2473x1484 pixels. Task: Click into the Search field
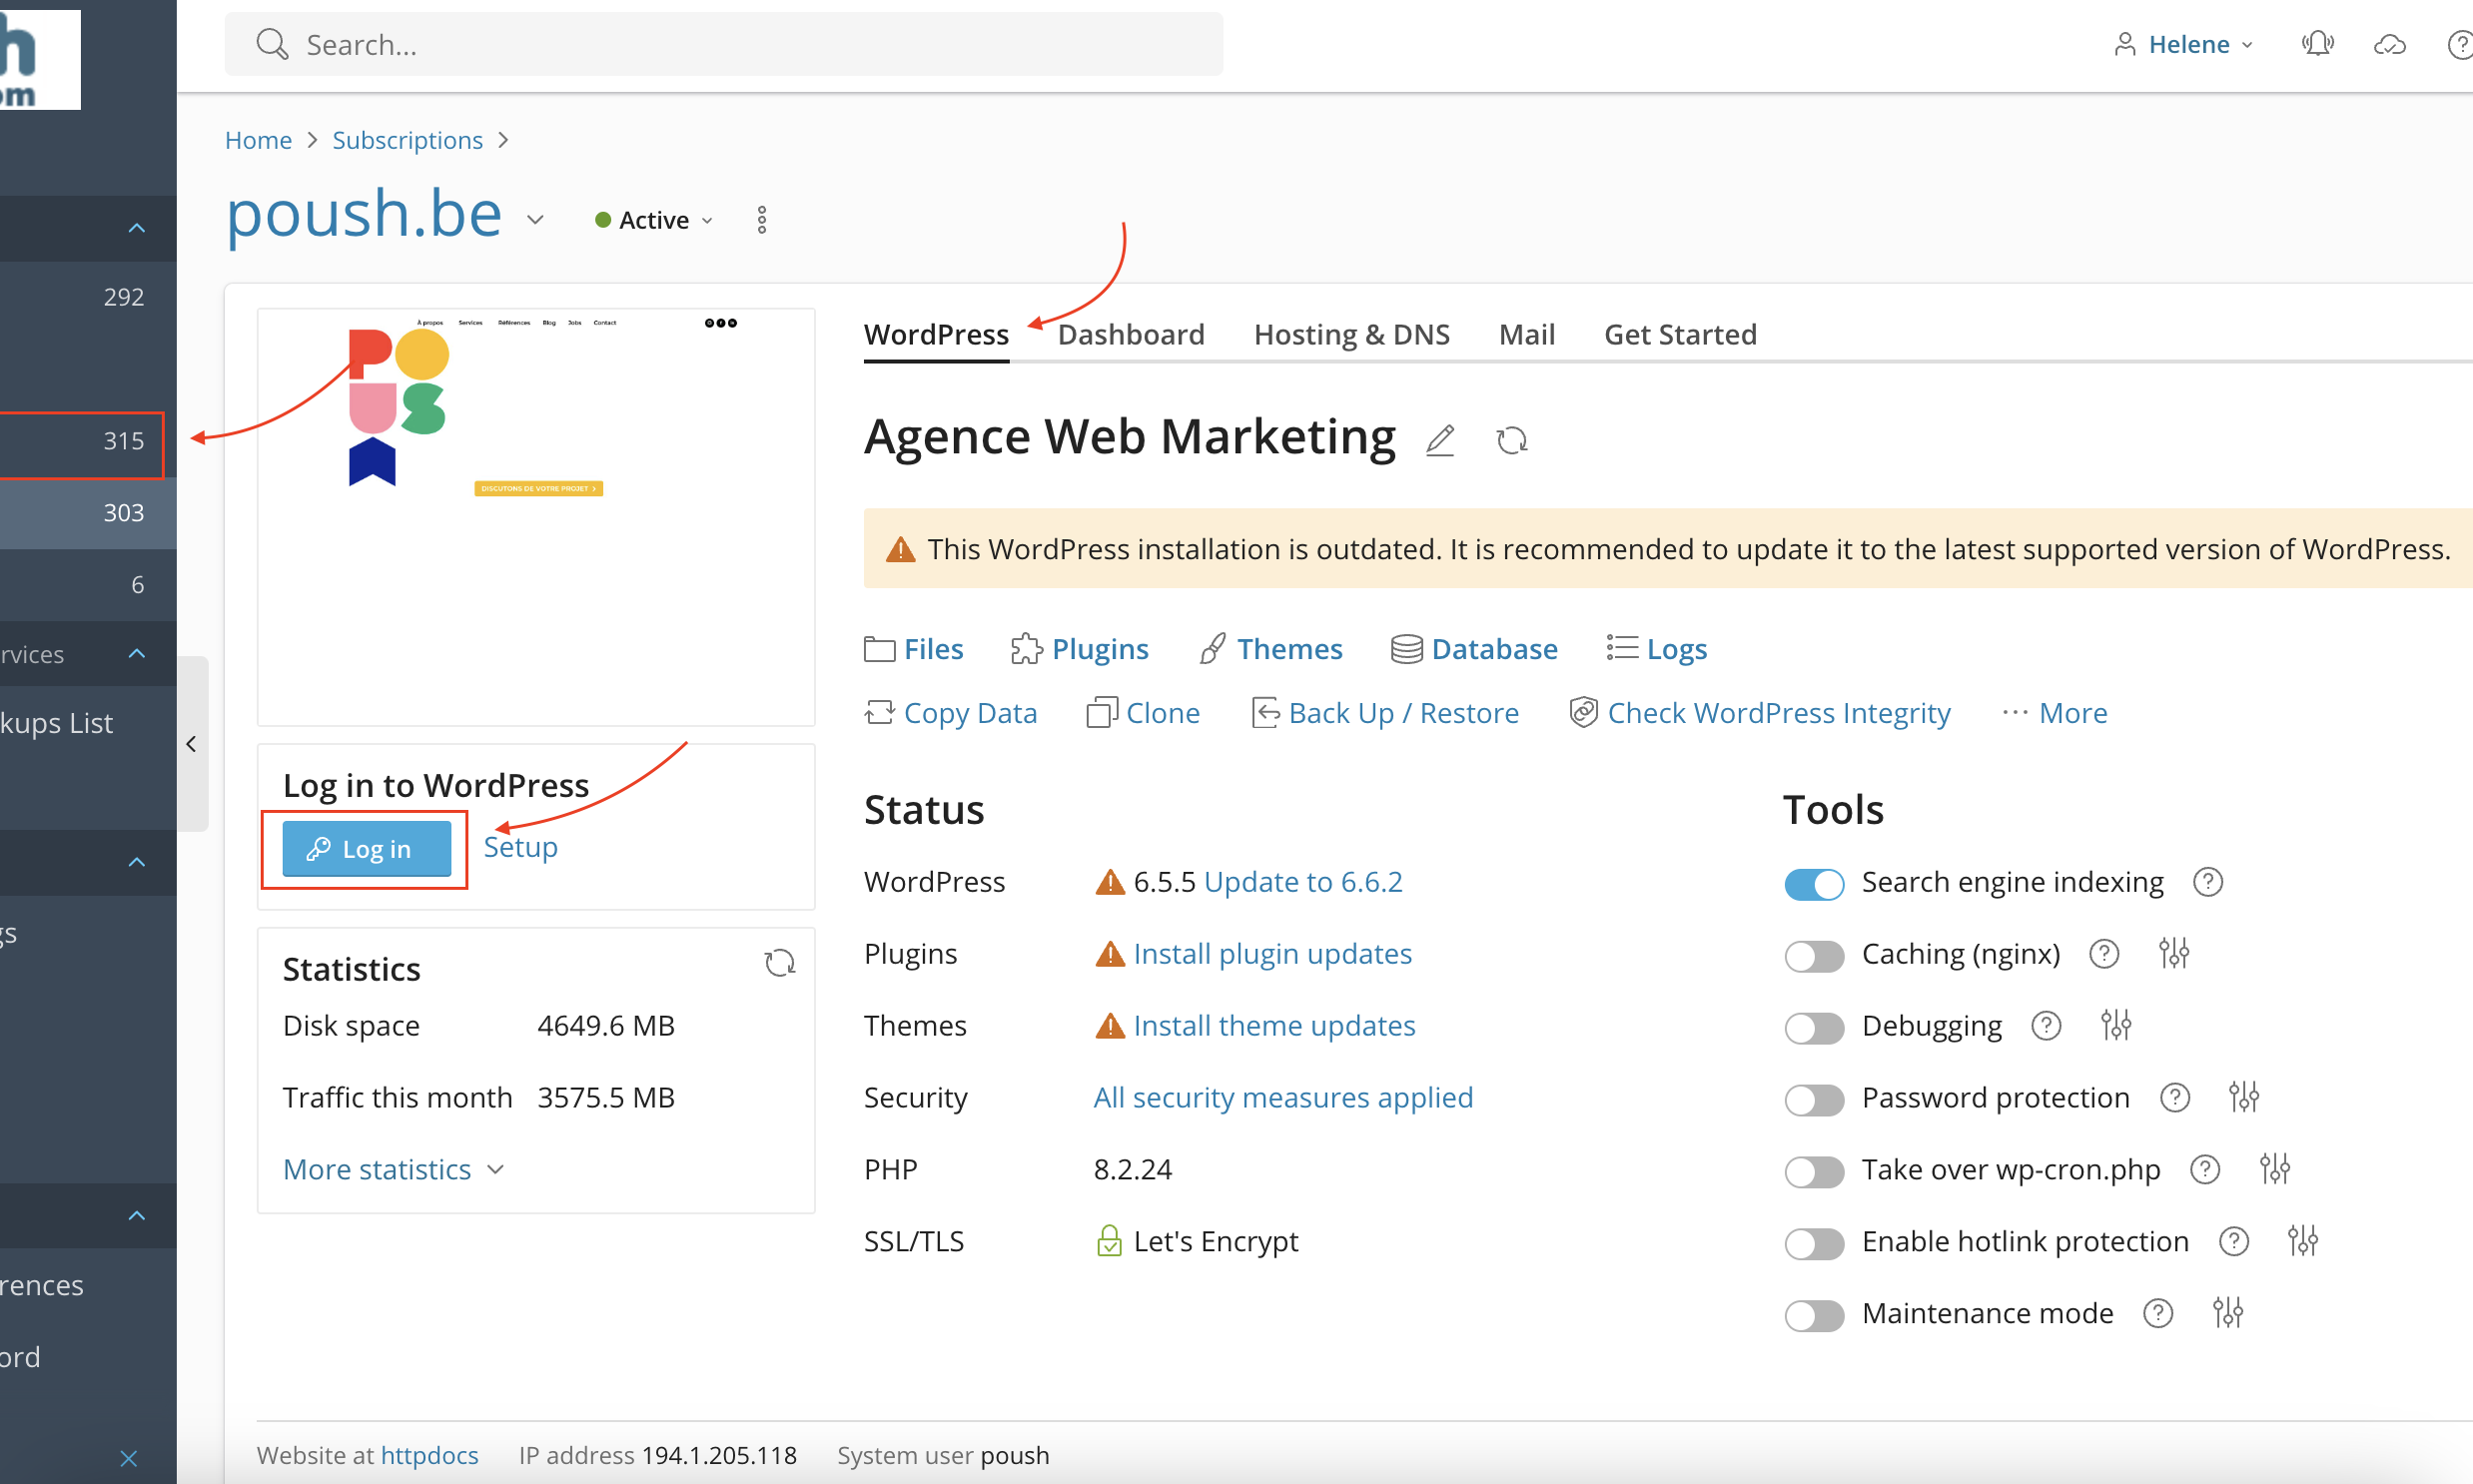tap(723, 44)
